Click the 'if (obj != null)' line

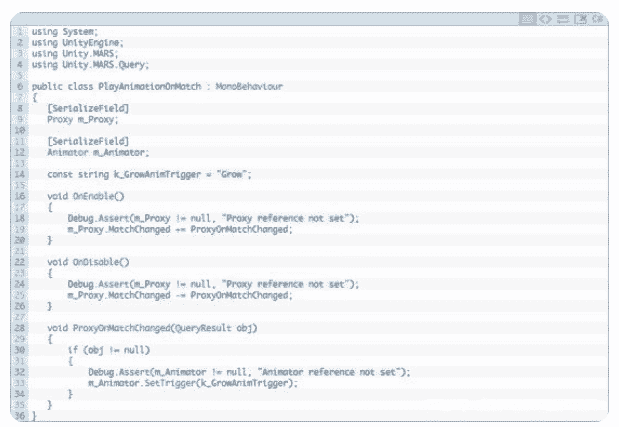[x=109, y=350]
